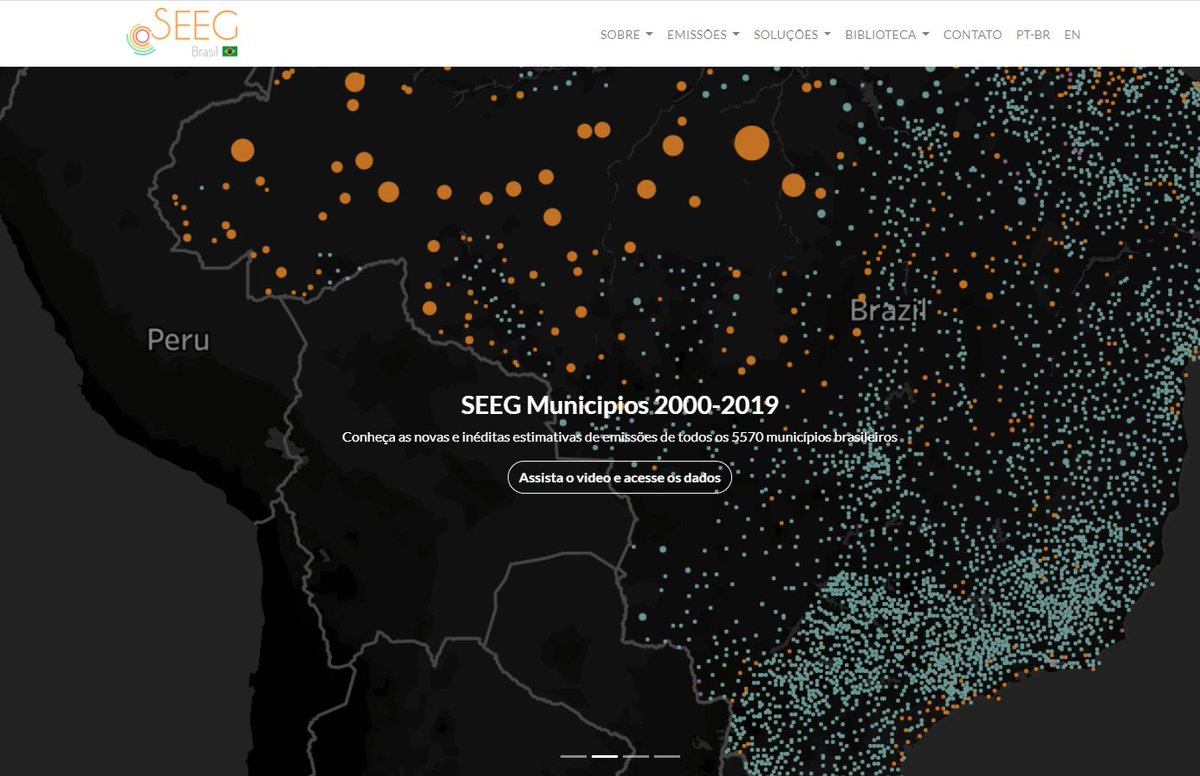This screenshot has width=1200, height=776.
Task: Select the third carousel slide indicator
Action: point(636,756)
